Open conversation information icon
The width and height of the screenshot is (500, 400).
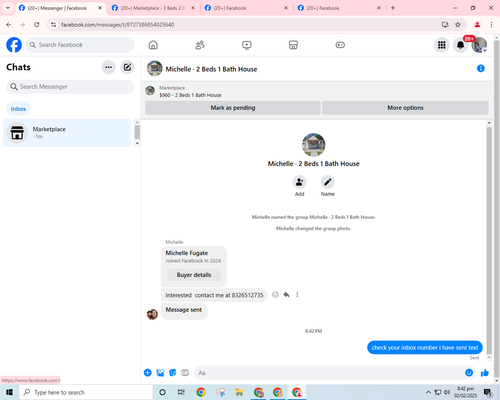[481, 68]
